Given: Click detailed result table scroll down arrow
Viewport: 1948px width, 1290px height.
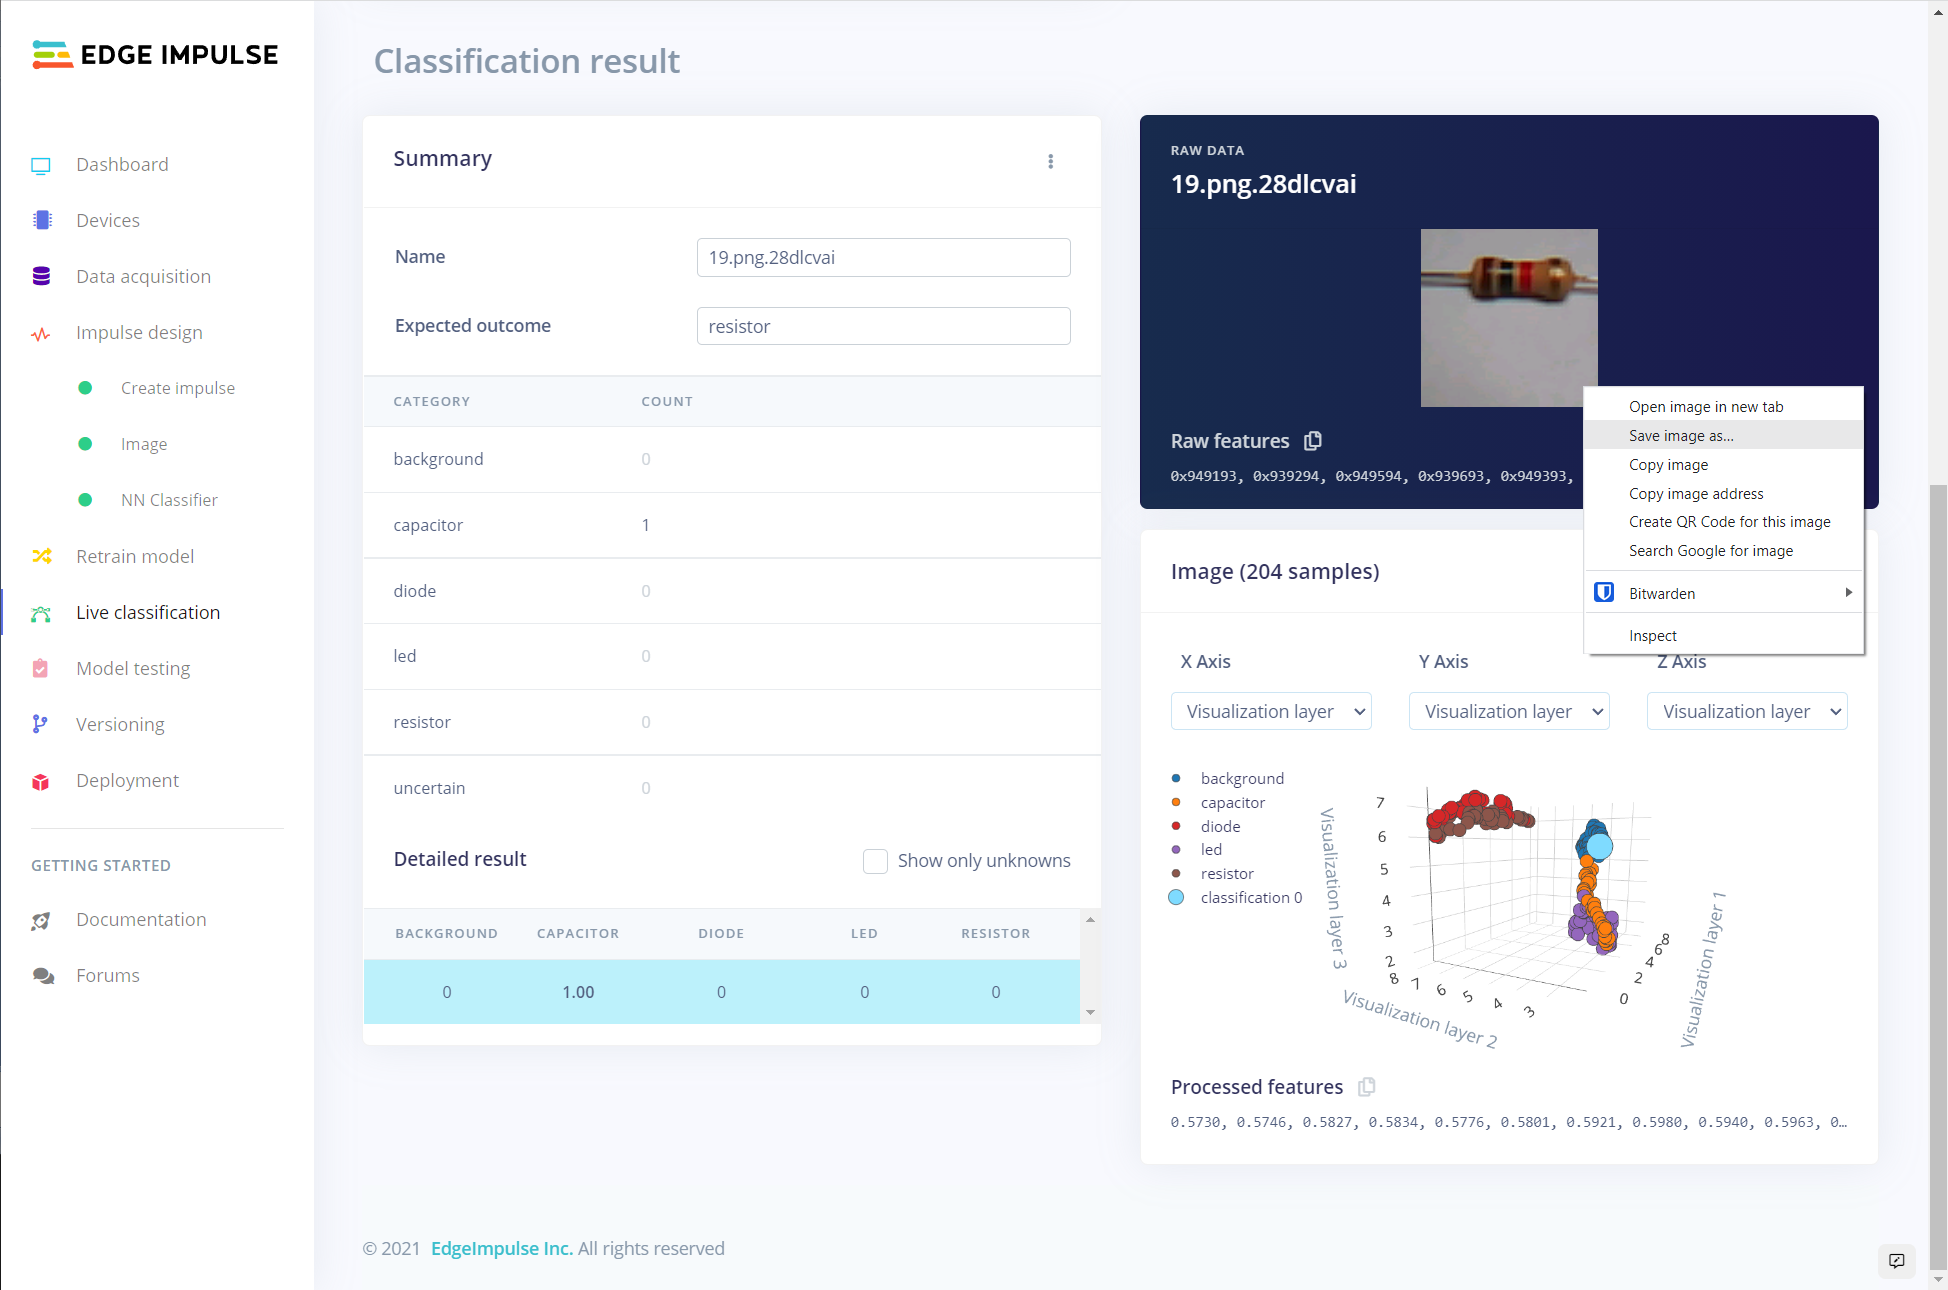Looking at the screenshot, I should coord(1090,1012).
